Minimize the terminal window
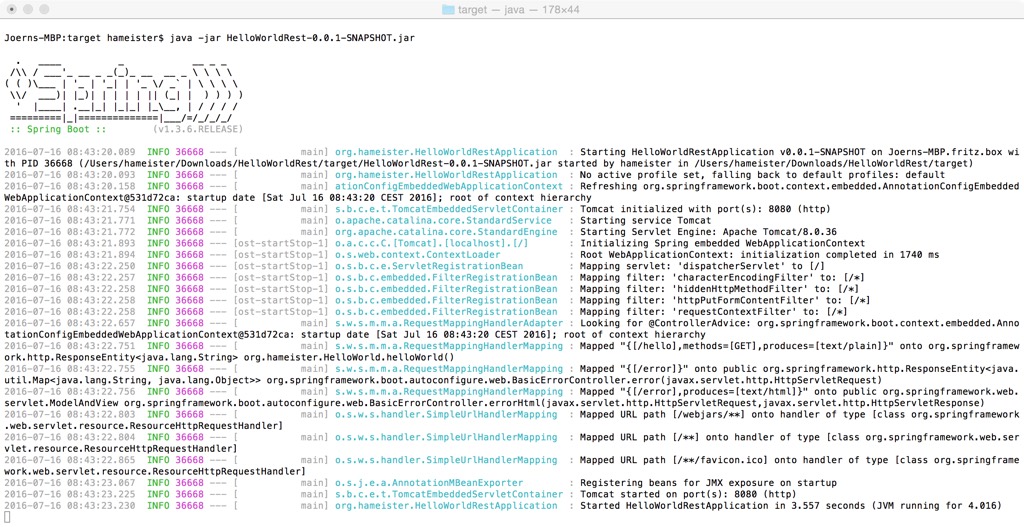This screenshot has height=527, width=1024. coord(33,9)
